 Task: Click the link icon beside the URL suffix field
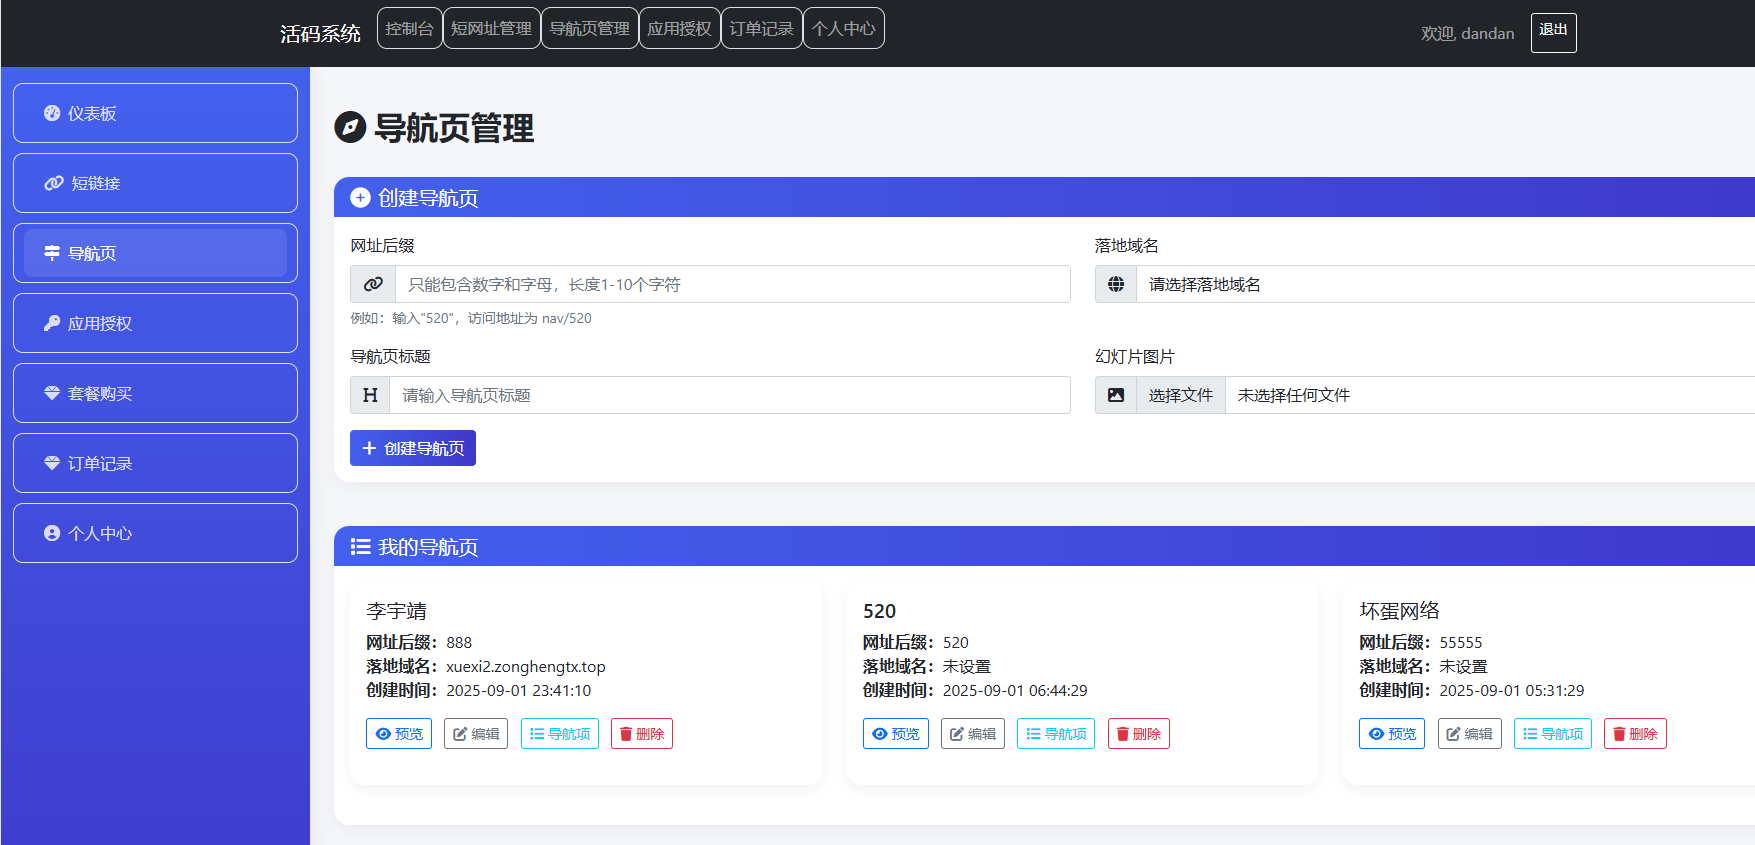pyautogui.click(x=373, y=284)
